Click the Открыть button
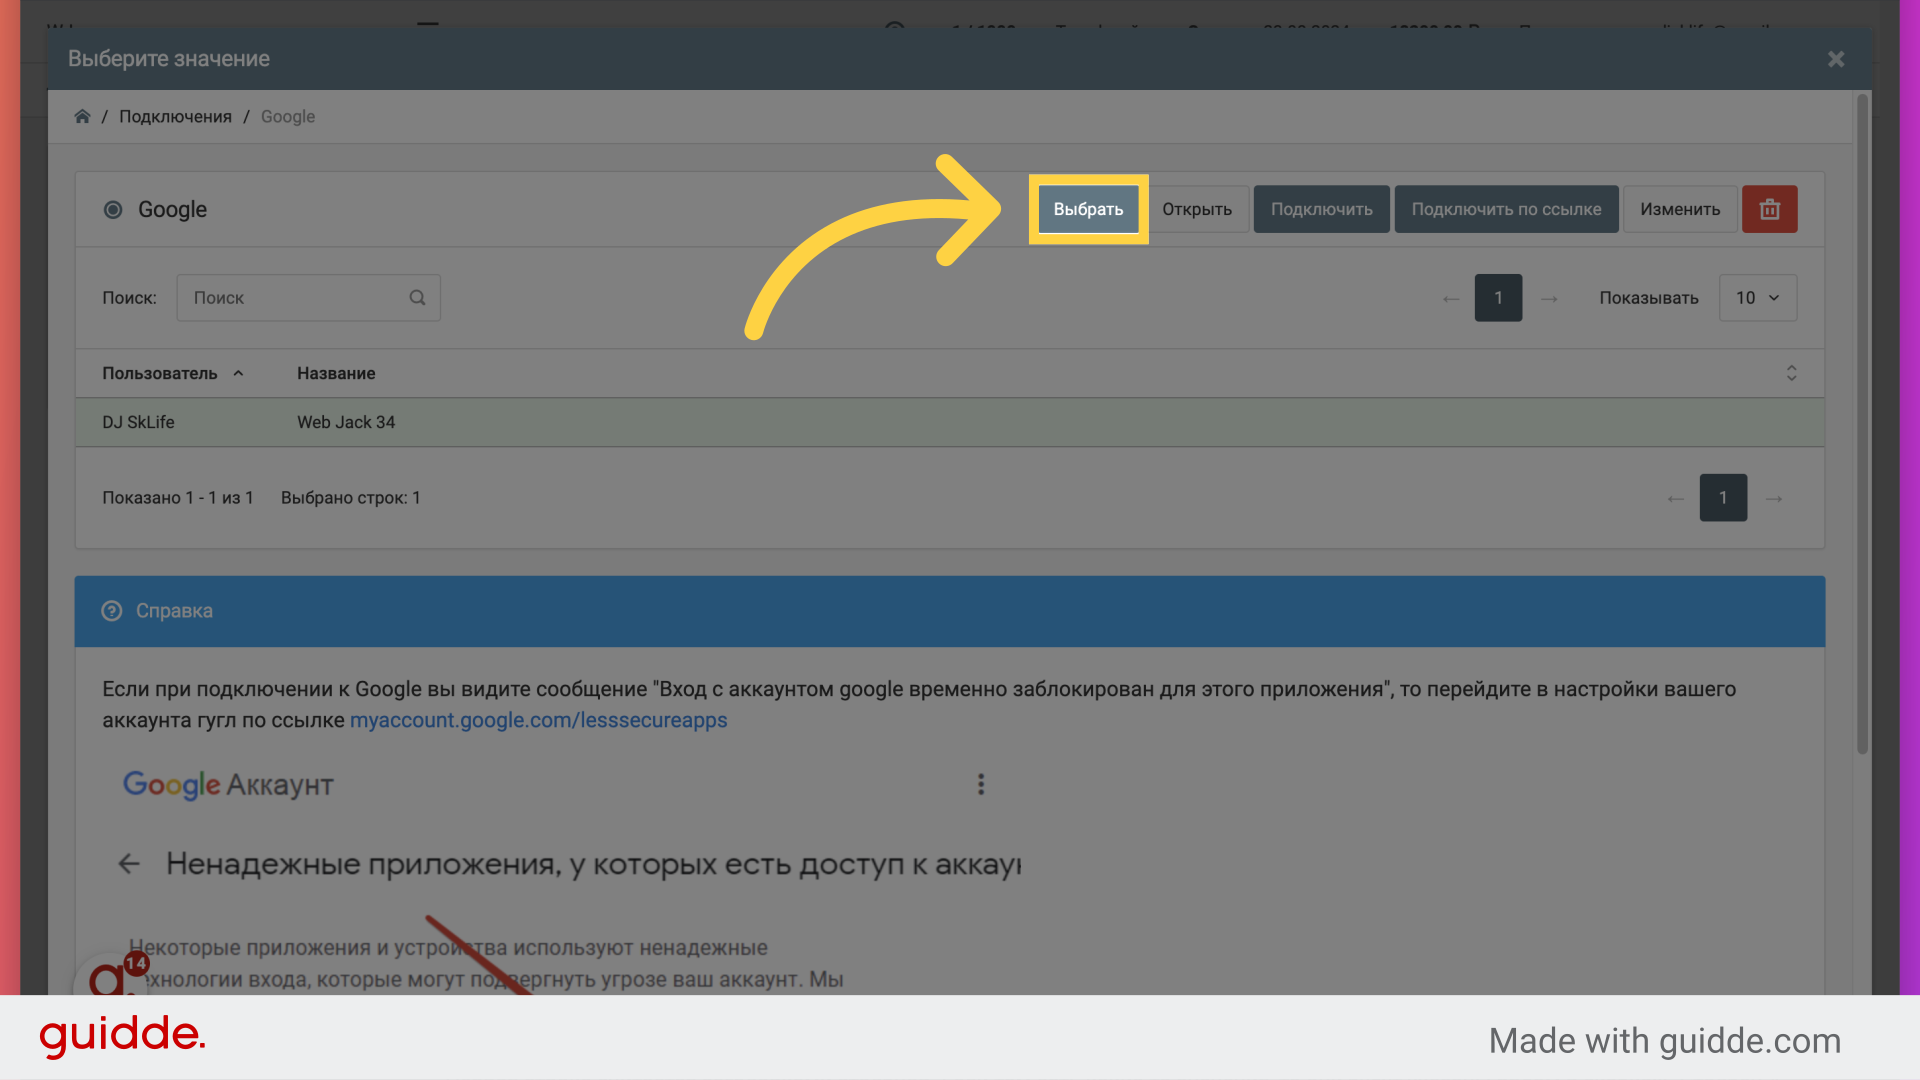The width and height of the screenshot is (1920, 1080). (x=1196, y=209)
